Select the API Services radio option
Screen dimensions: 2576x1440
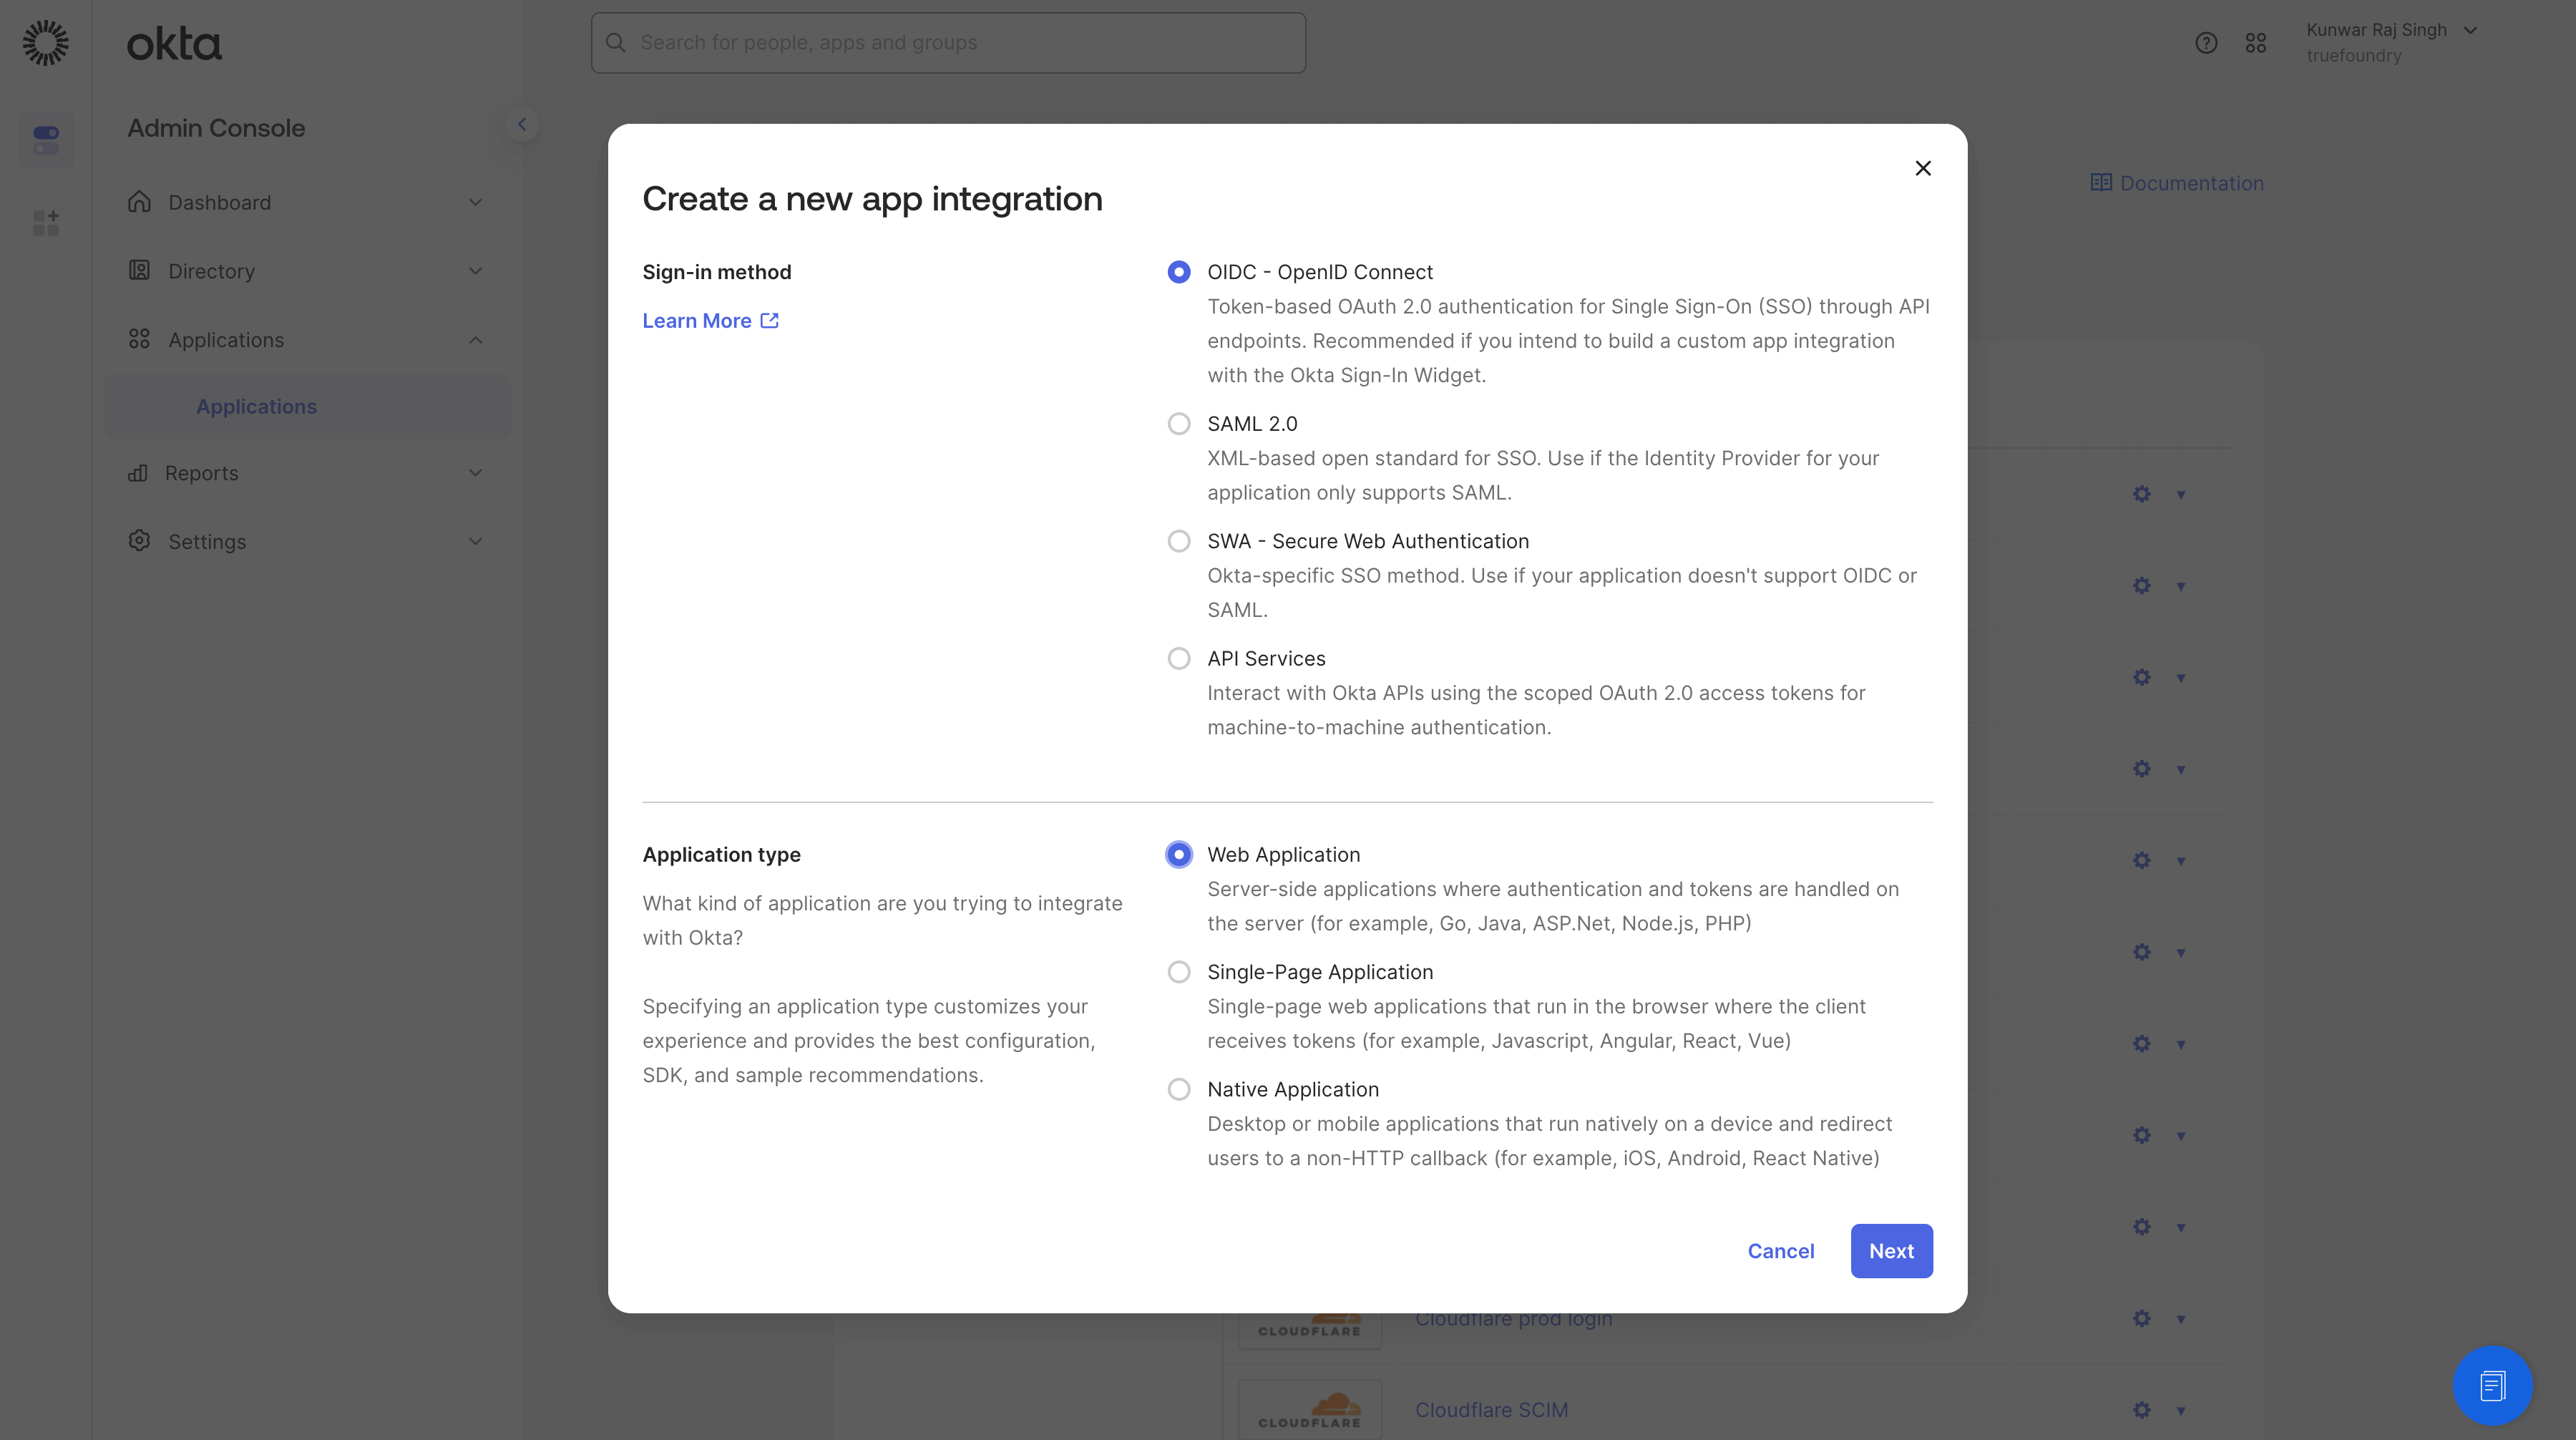(x=1179, y=659)
